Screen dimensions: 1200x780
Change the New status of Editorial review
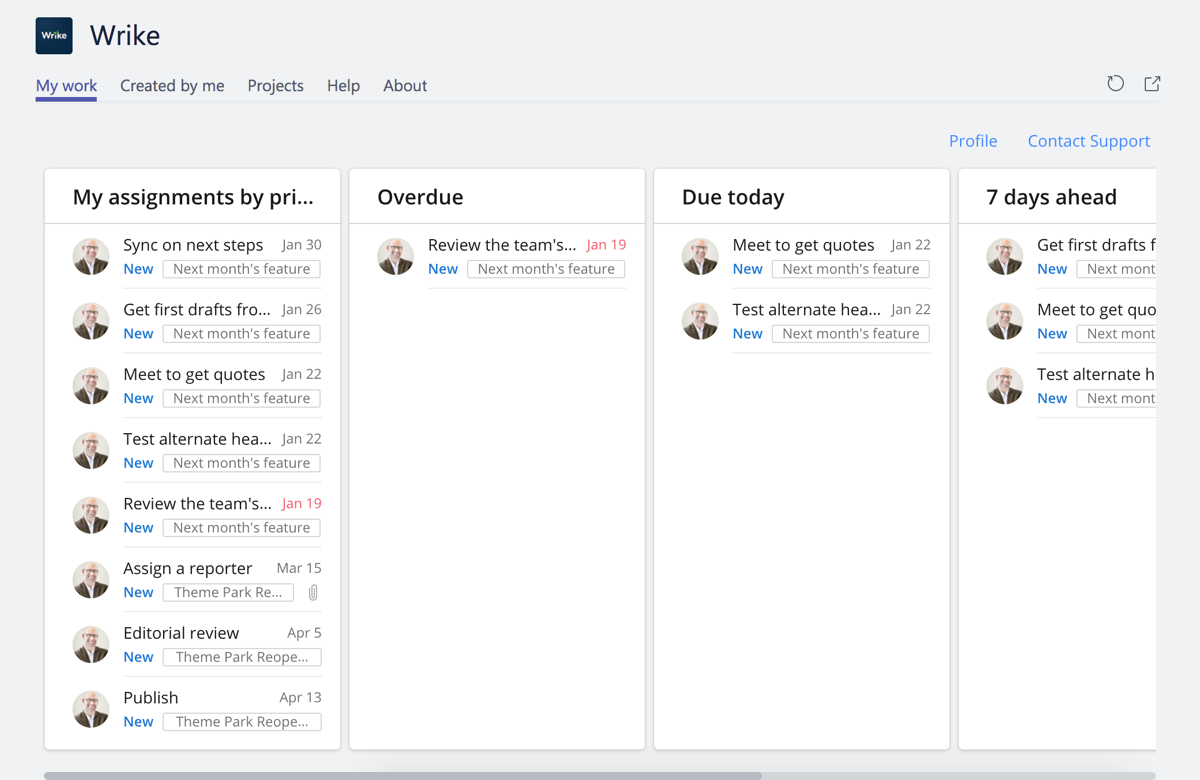[138, 657]
